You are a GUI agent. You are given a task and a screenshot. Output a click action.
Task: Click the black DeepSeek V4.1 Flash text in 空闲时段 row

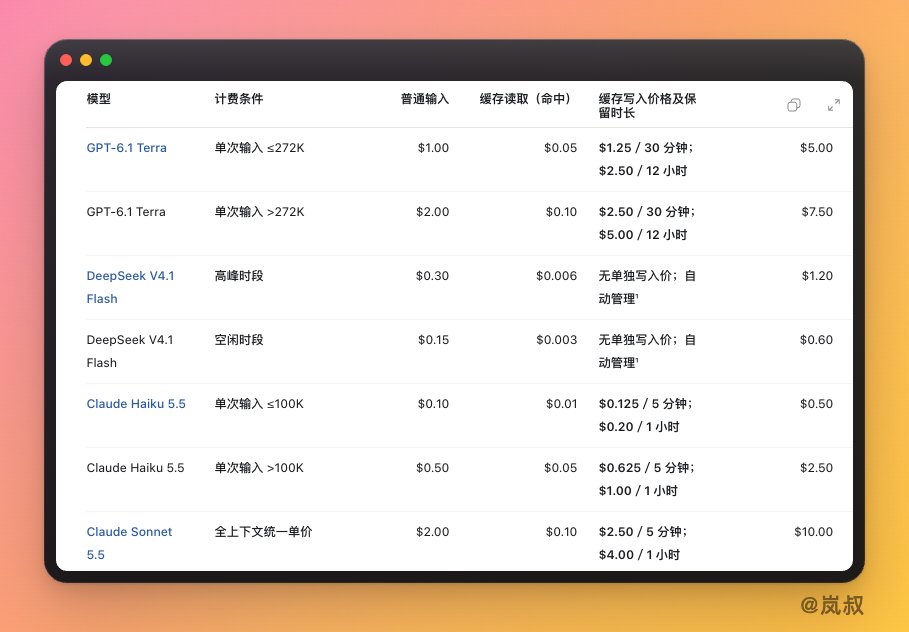(130, 351)
